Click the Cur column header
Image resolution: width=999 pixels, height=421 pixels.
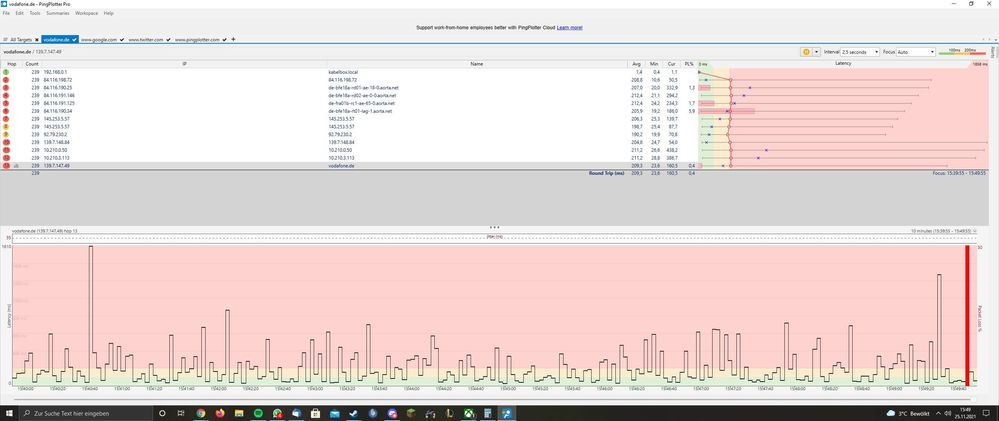(x=671, y=64)
